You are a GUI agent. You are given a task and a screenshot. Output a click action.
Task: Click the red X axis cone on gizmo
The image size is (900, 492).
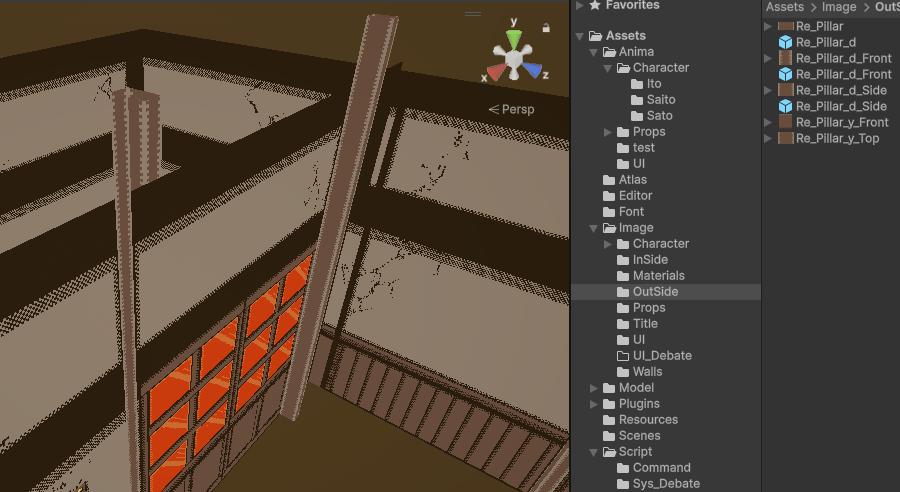[x=494, y=71]
